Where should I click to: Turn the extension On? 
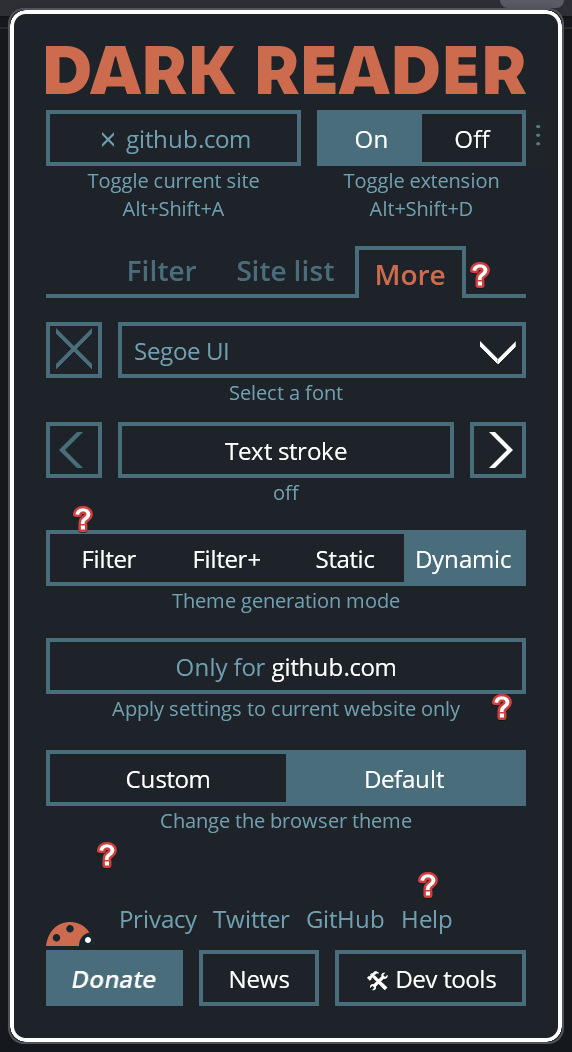tap(370, 138)
